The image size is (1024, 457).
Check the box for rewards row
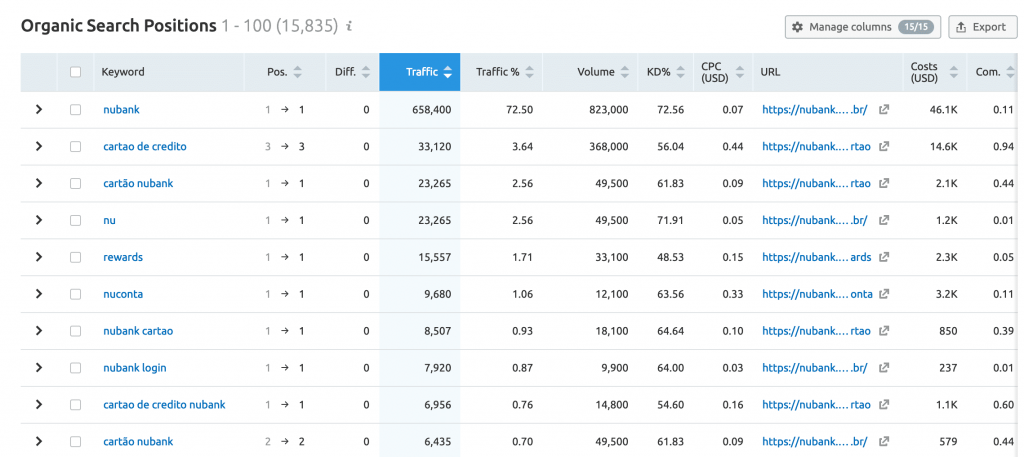76,257
